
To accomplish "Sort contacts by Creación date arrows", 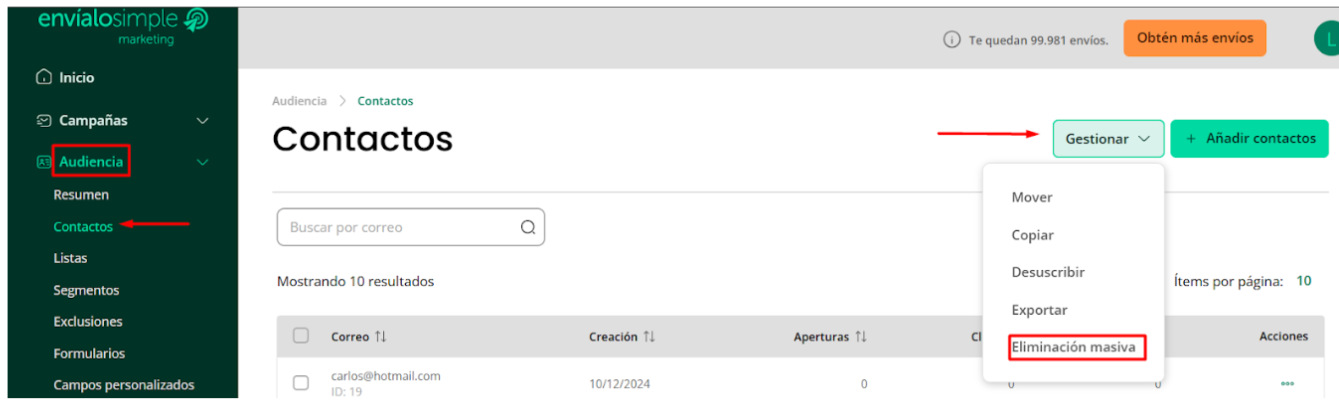I will pyautogui.click(x=649, y=337).
